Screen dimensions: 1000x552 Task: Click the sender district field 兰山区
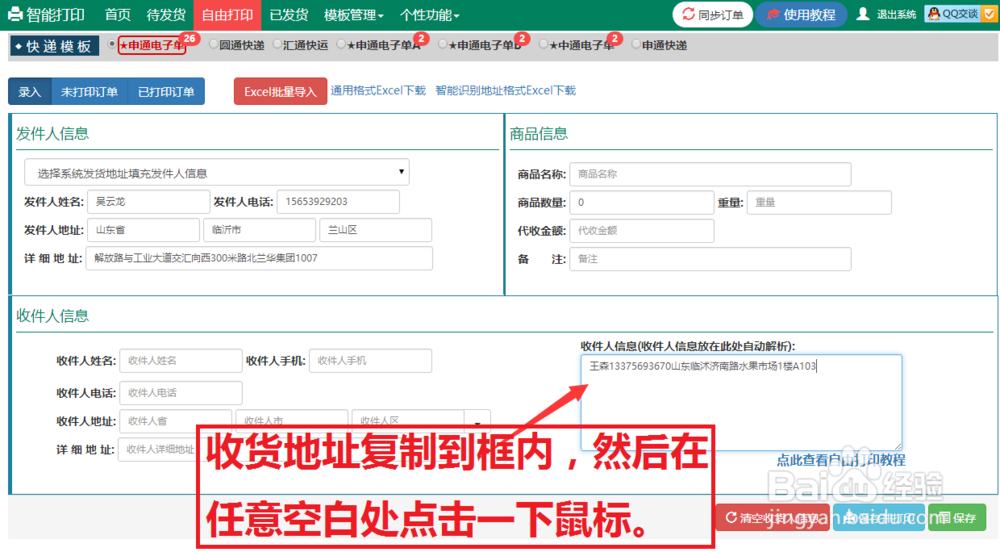[x=376, y=229]
